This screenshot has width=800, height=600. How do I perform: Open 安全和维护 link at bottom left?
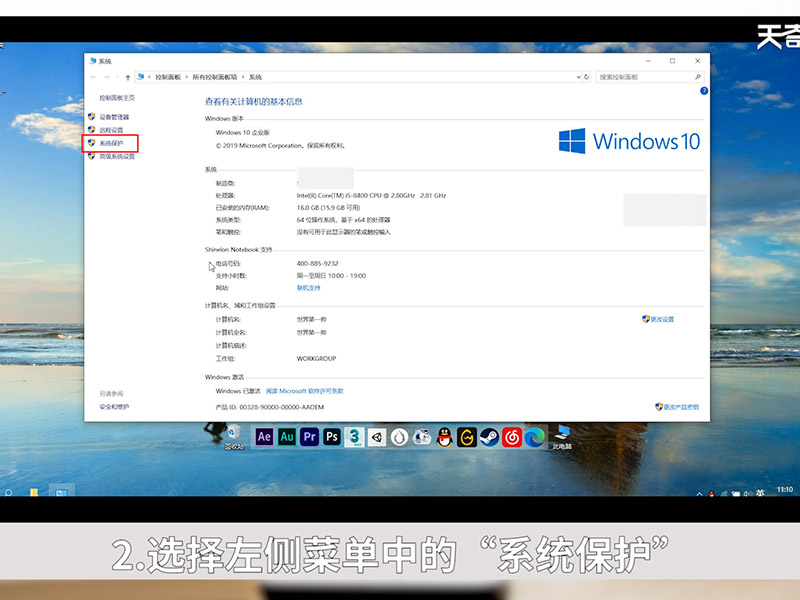(x=114, y=407)
